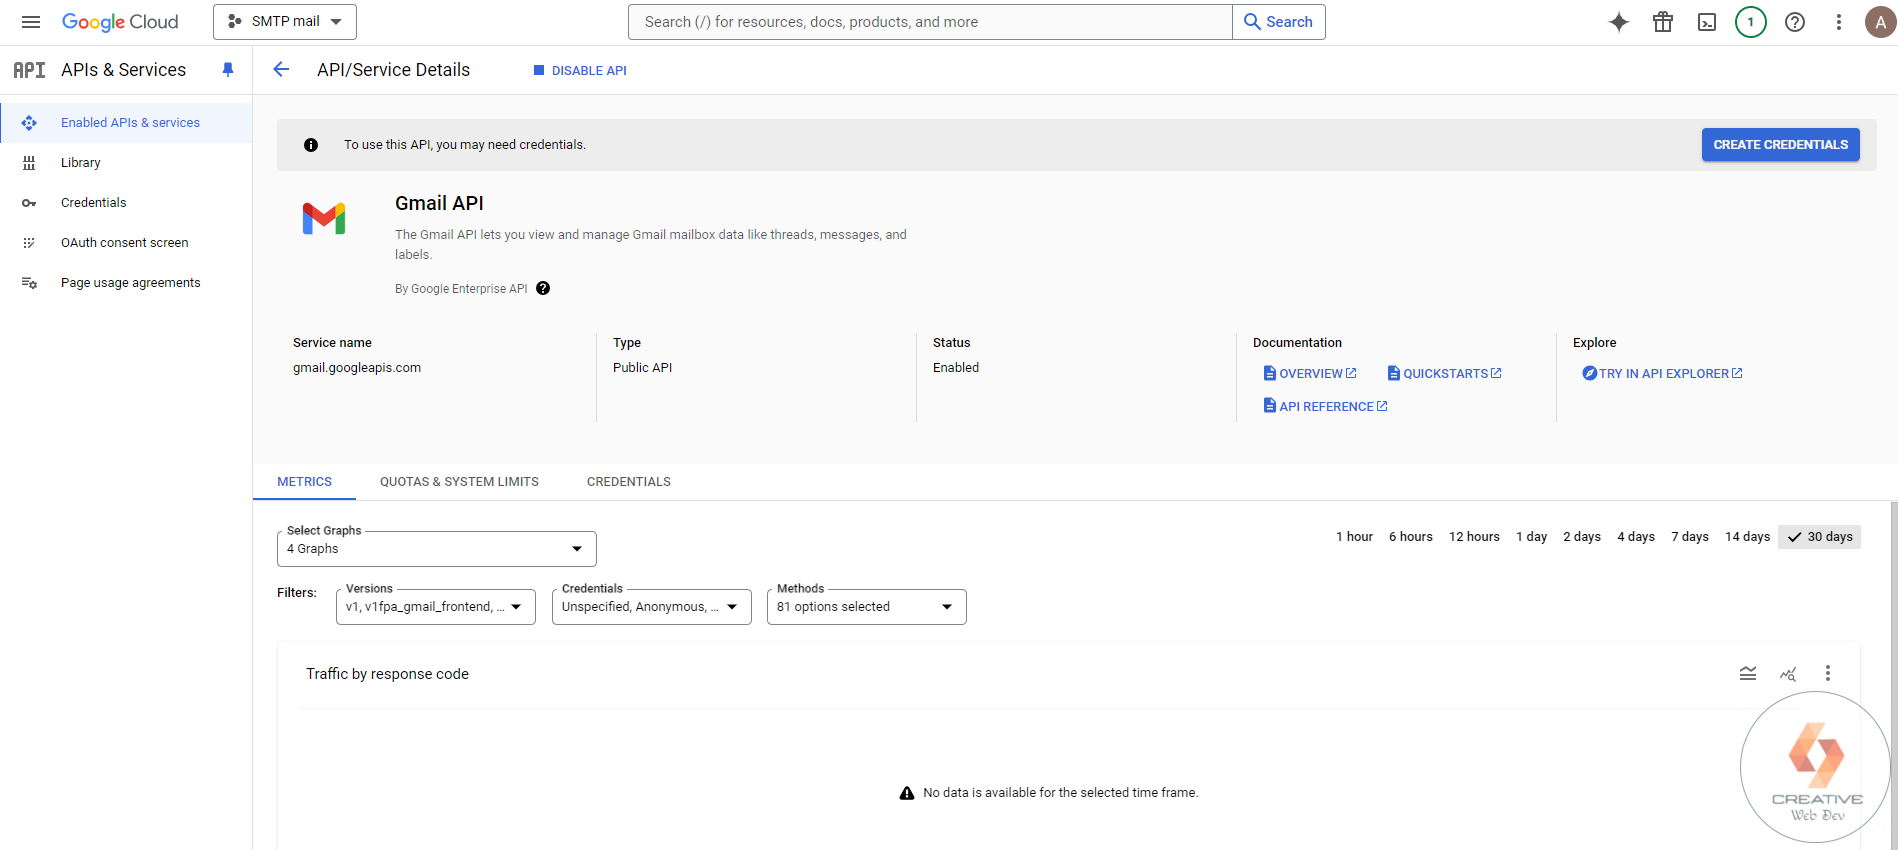Click the Create Credentials button
This screenshot has height=850, width=1898.
pyautogui.click(x=1781, y=145)
